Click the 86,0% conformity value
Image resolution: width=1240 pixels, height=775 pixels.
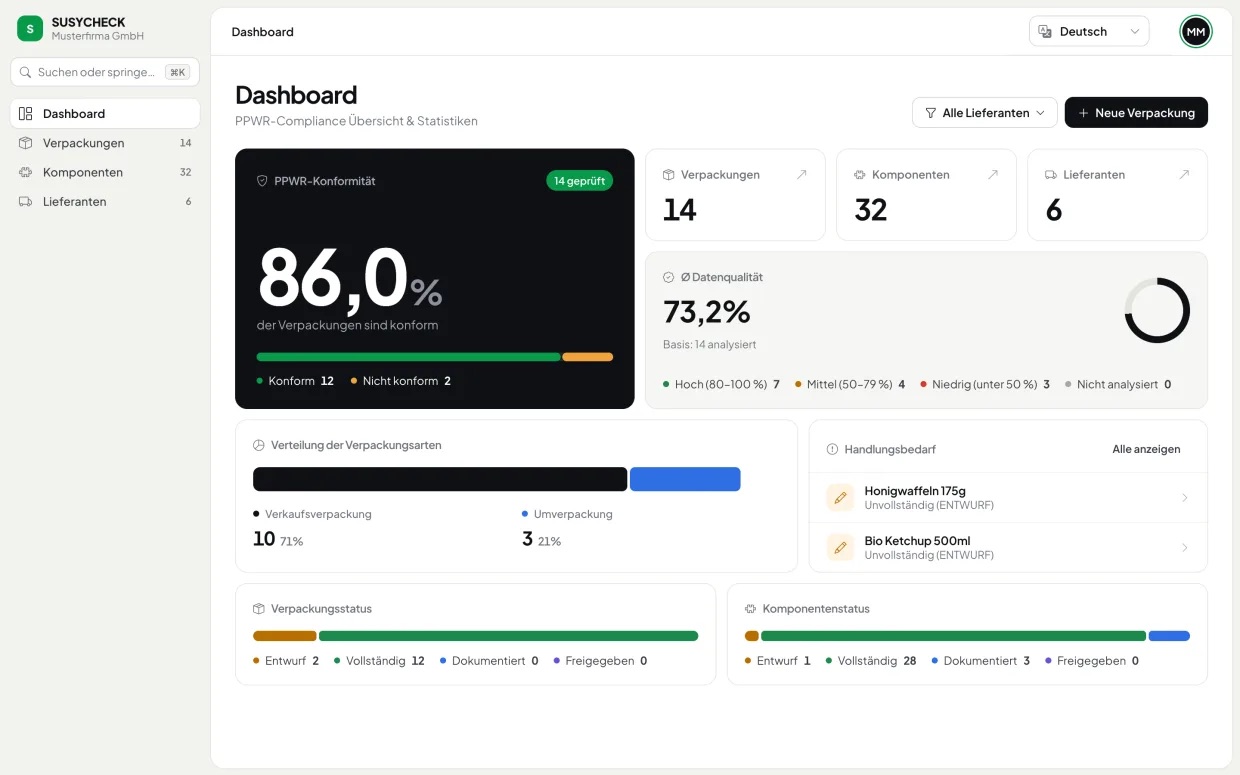[x=350, y=277]
